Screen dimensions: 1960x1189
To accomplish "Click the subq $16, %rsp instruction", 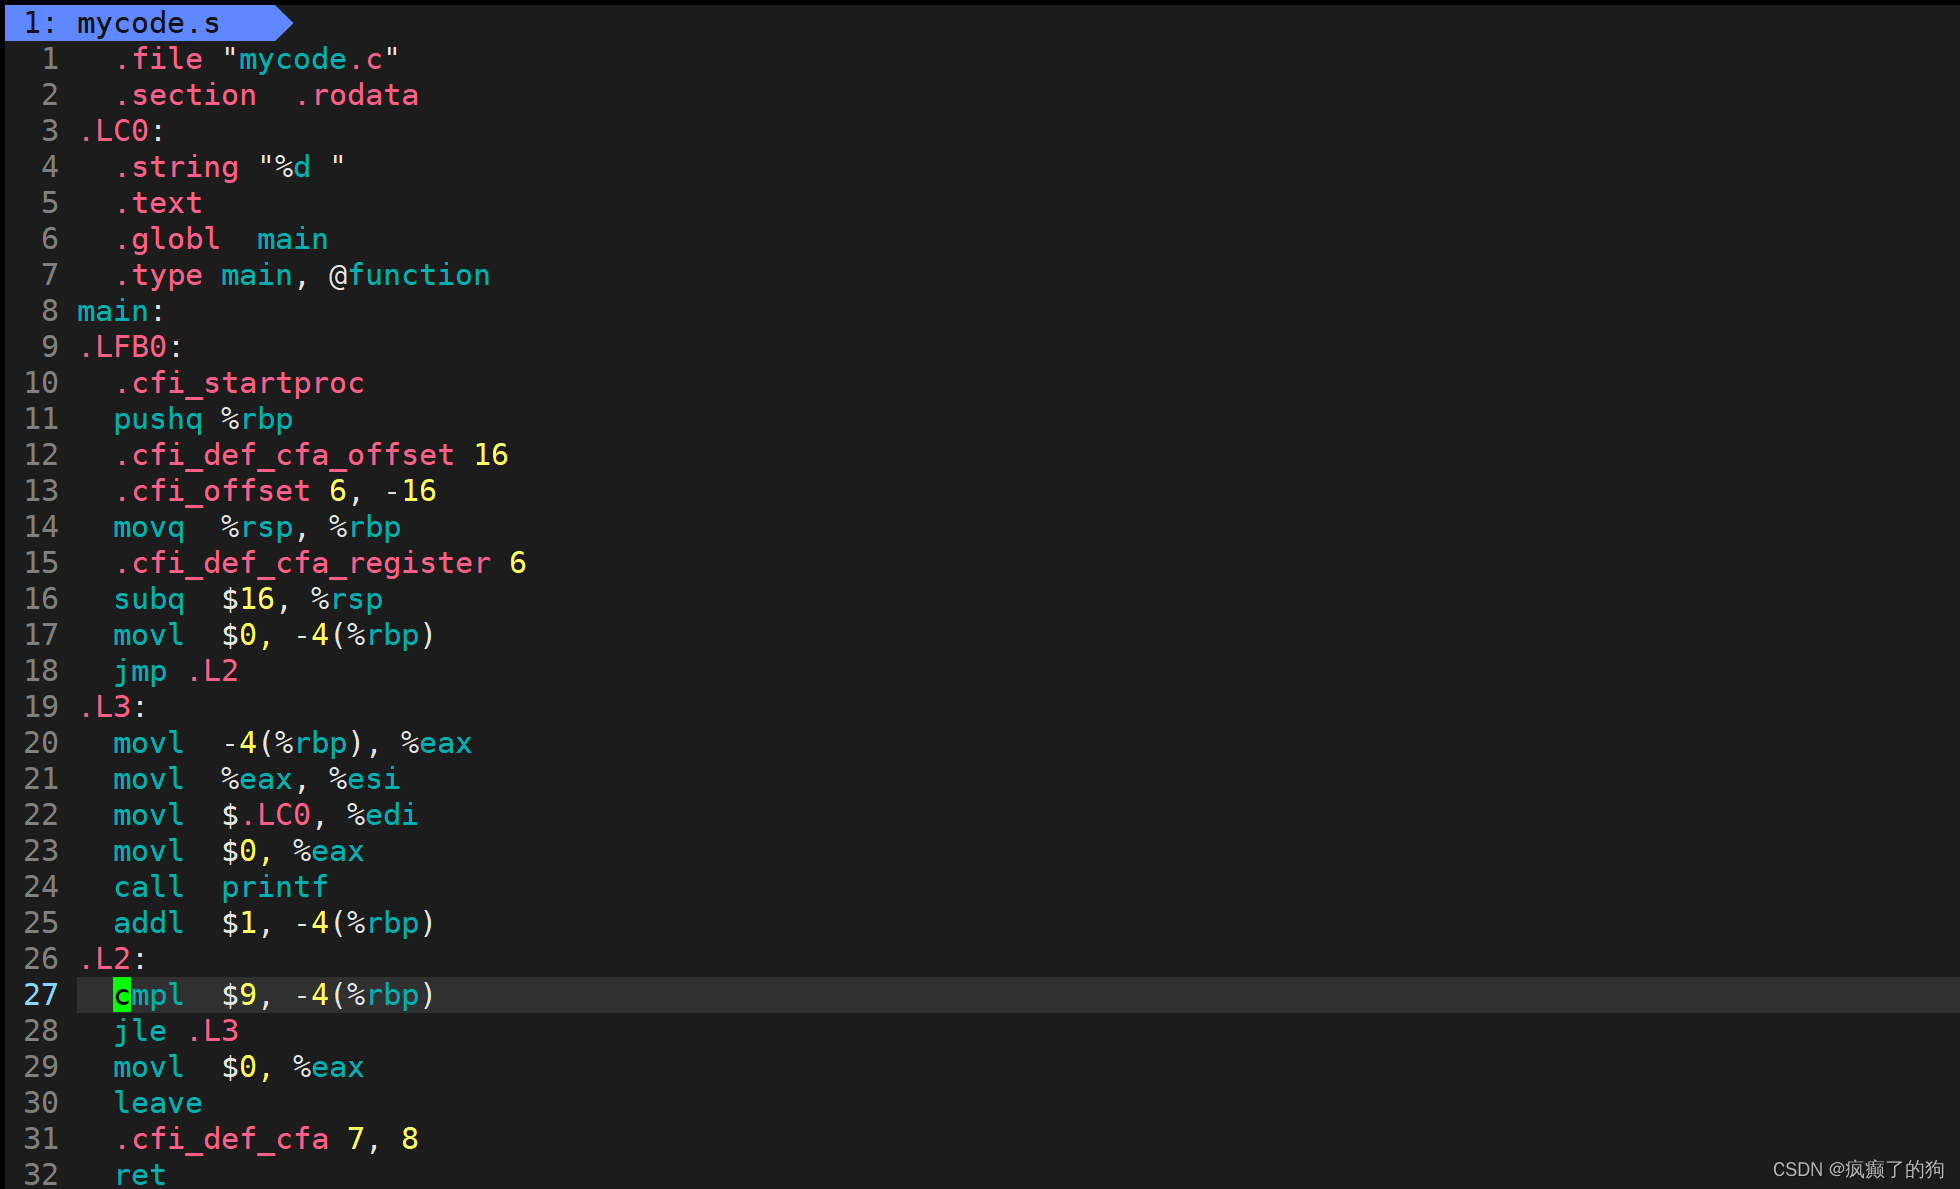I will (x=248, y=599).
